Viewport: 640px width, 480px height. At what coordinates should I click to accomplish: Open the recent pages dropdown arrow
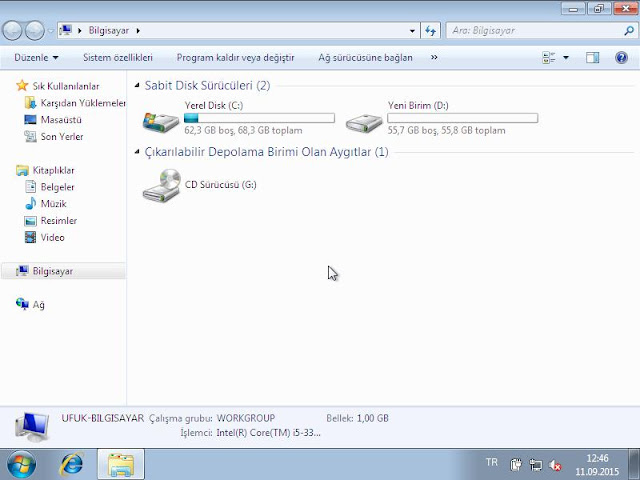[51, 31]
